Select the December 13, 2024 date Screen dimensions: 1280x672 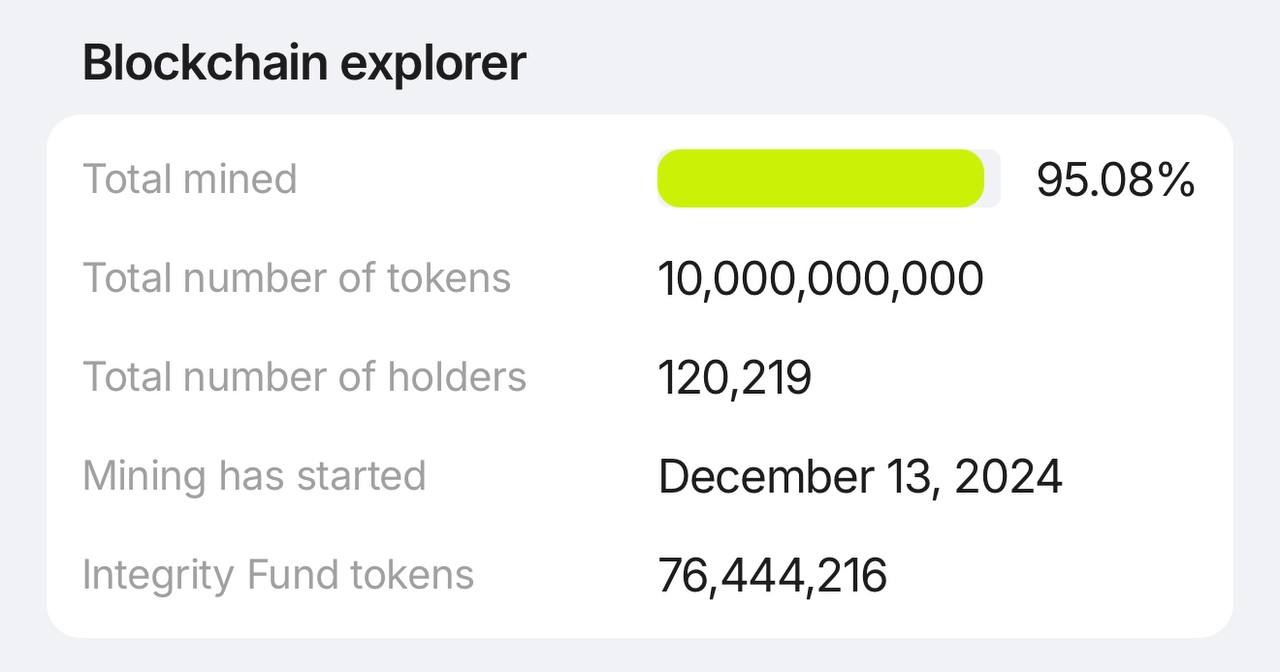(x=860, y=477)
